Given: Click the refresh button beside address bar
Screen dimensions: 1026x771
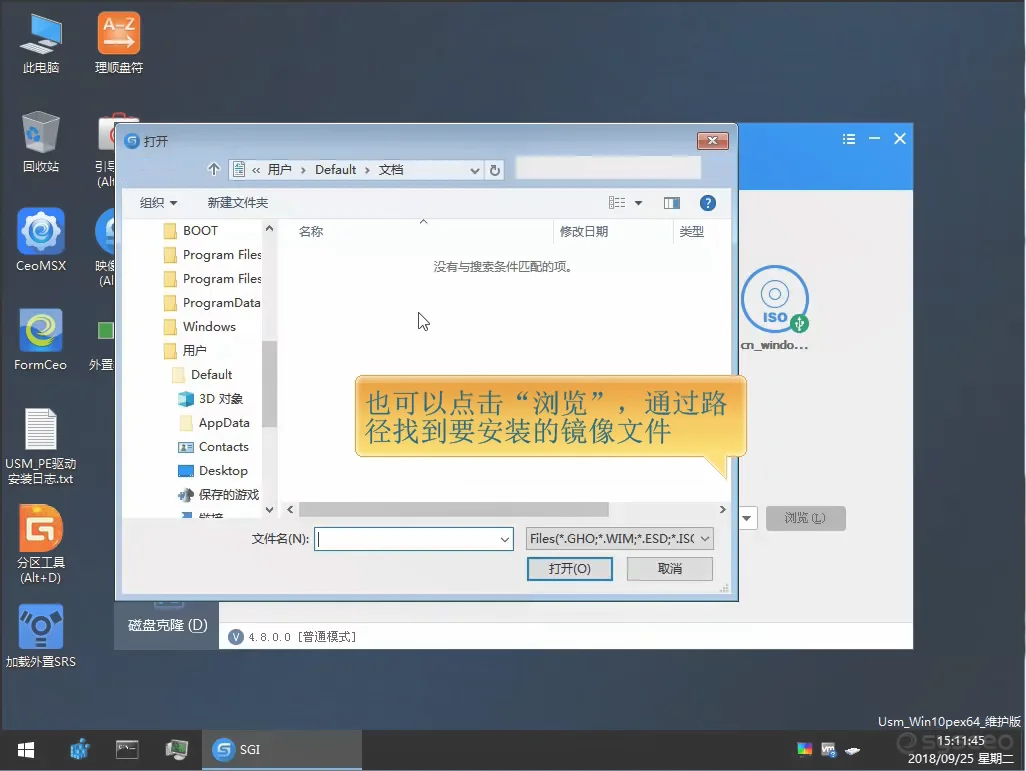Looking at the screenshot, I should (495, 170).
